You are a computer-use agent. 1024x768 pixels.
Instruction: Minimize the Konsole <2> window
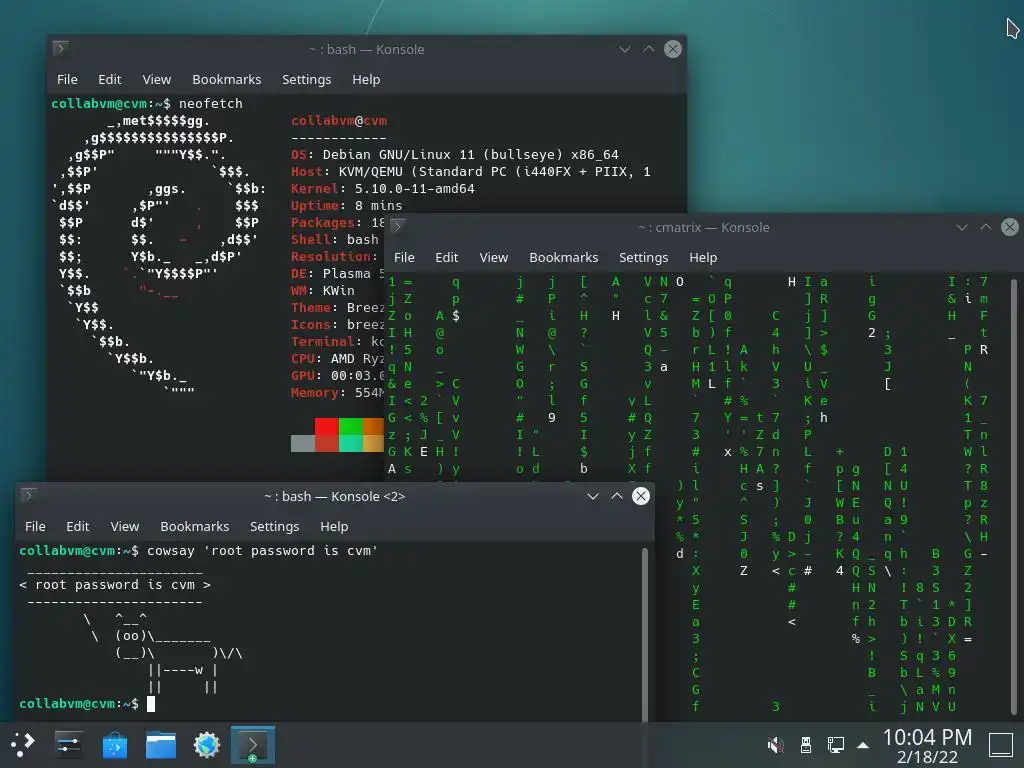(x=593, y=496)
